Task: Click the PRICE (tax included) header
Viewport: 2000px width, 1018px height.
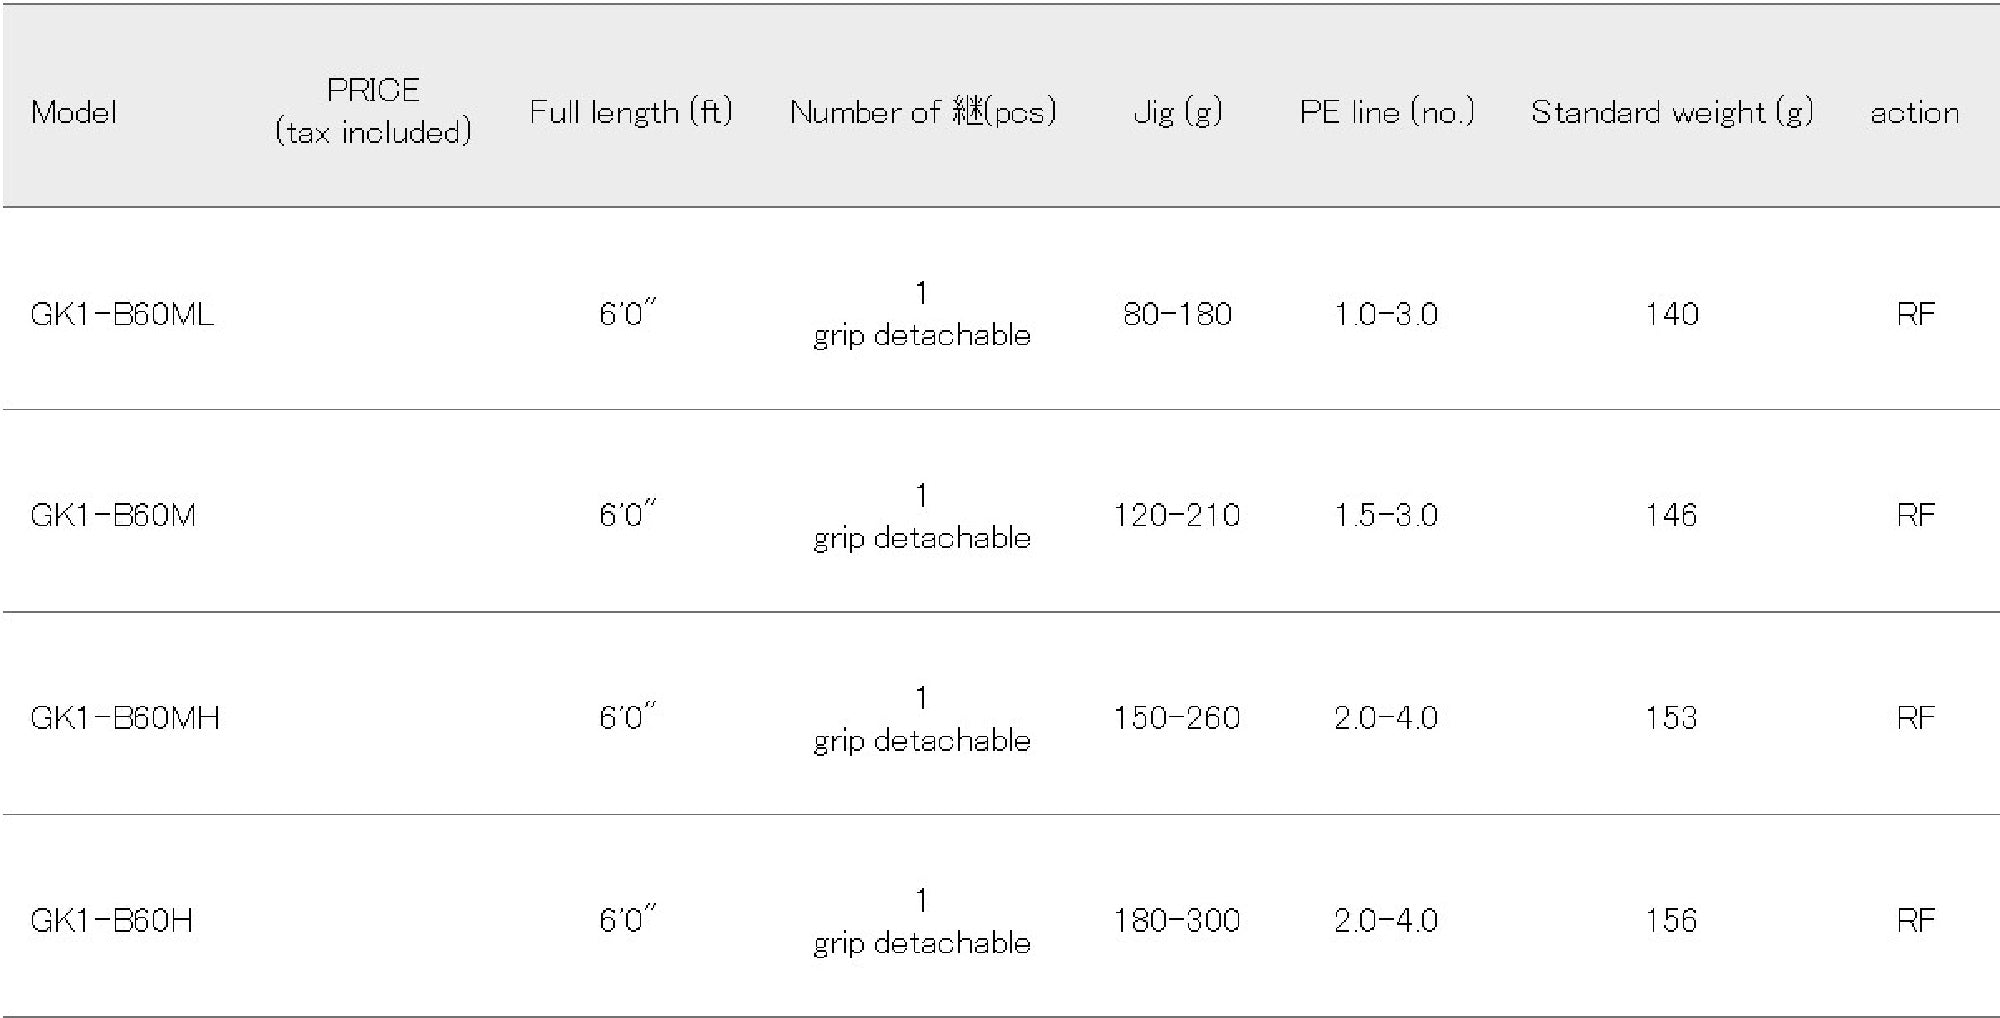Action: coord(373,111)
